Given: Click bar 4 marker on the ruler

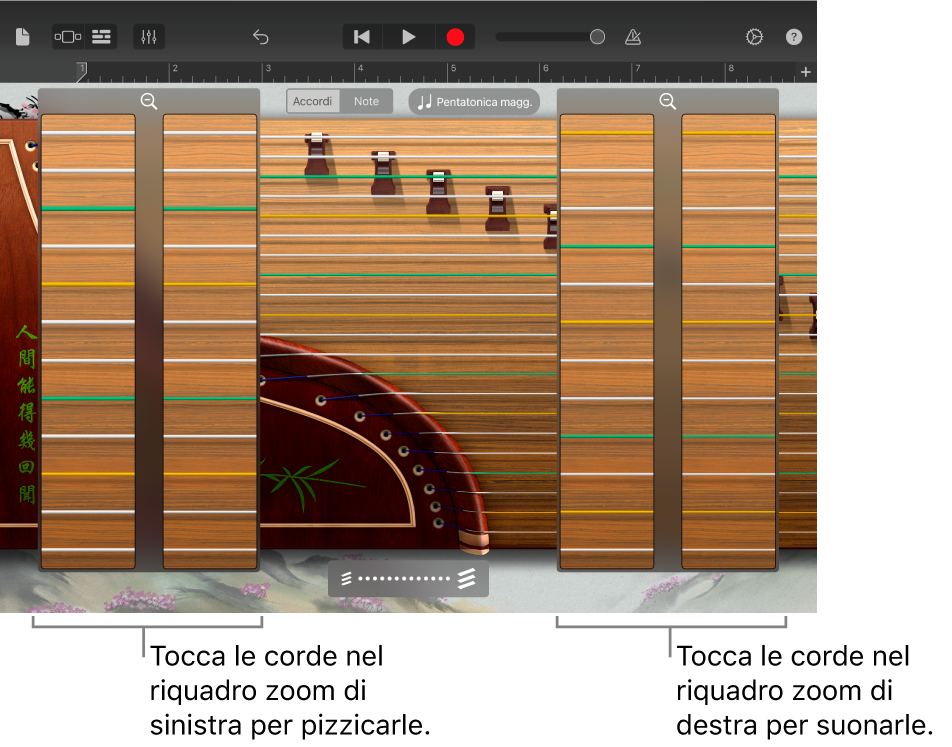Looking at the screenshot, I should point(359,70).
